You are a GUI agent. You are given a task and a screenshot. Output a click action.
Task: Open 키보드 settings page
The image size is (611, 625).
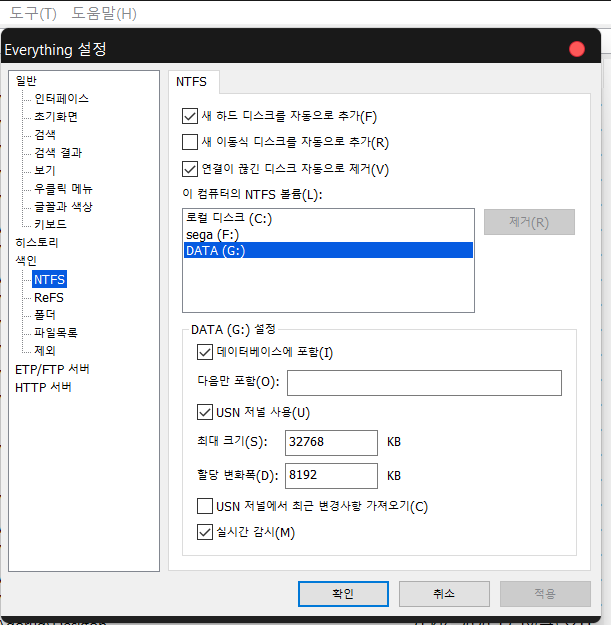(50, 224)
